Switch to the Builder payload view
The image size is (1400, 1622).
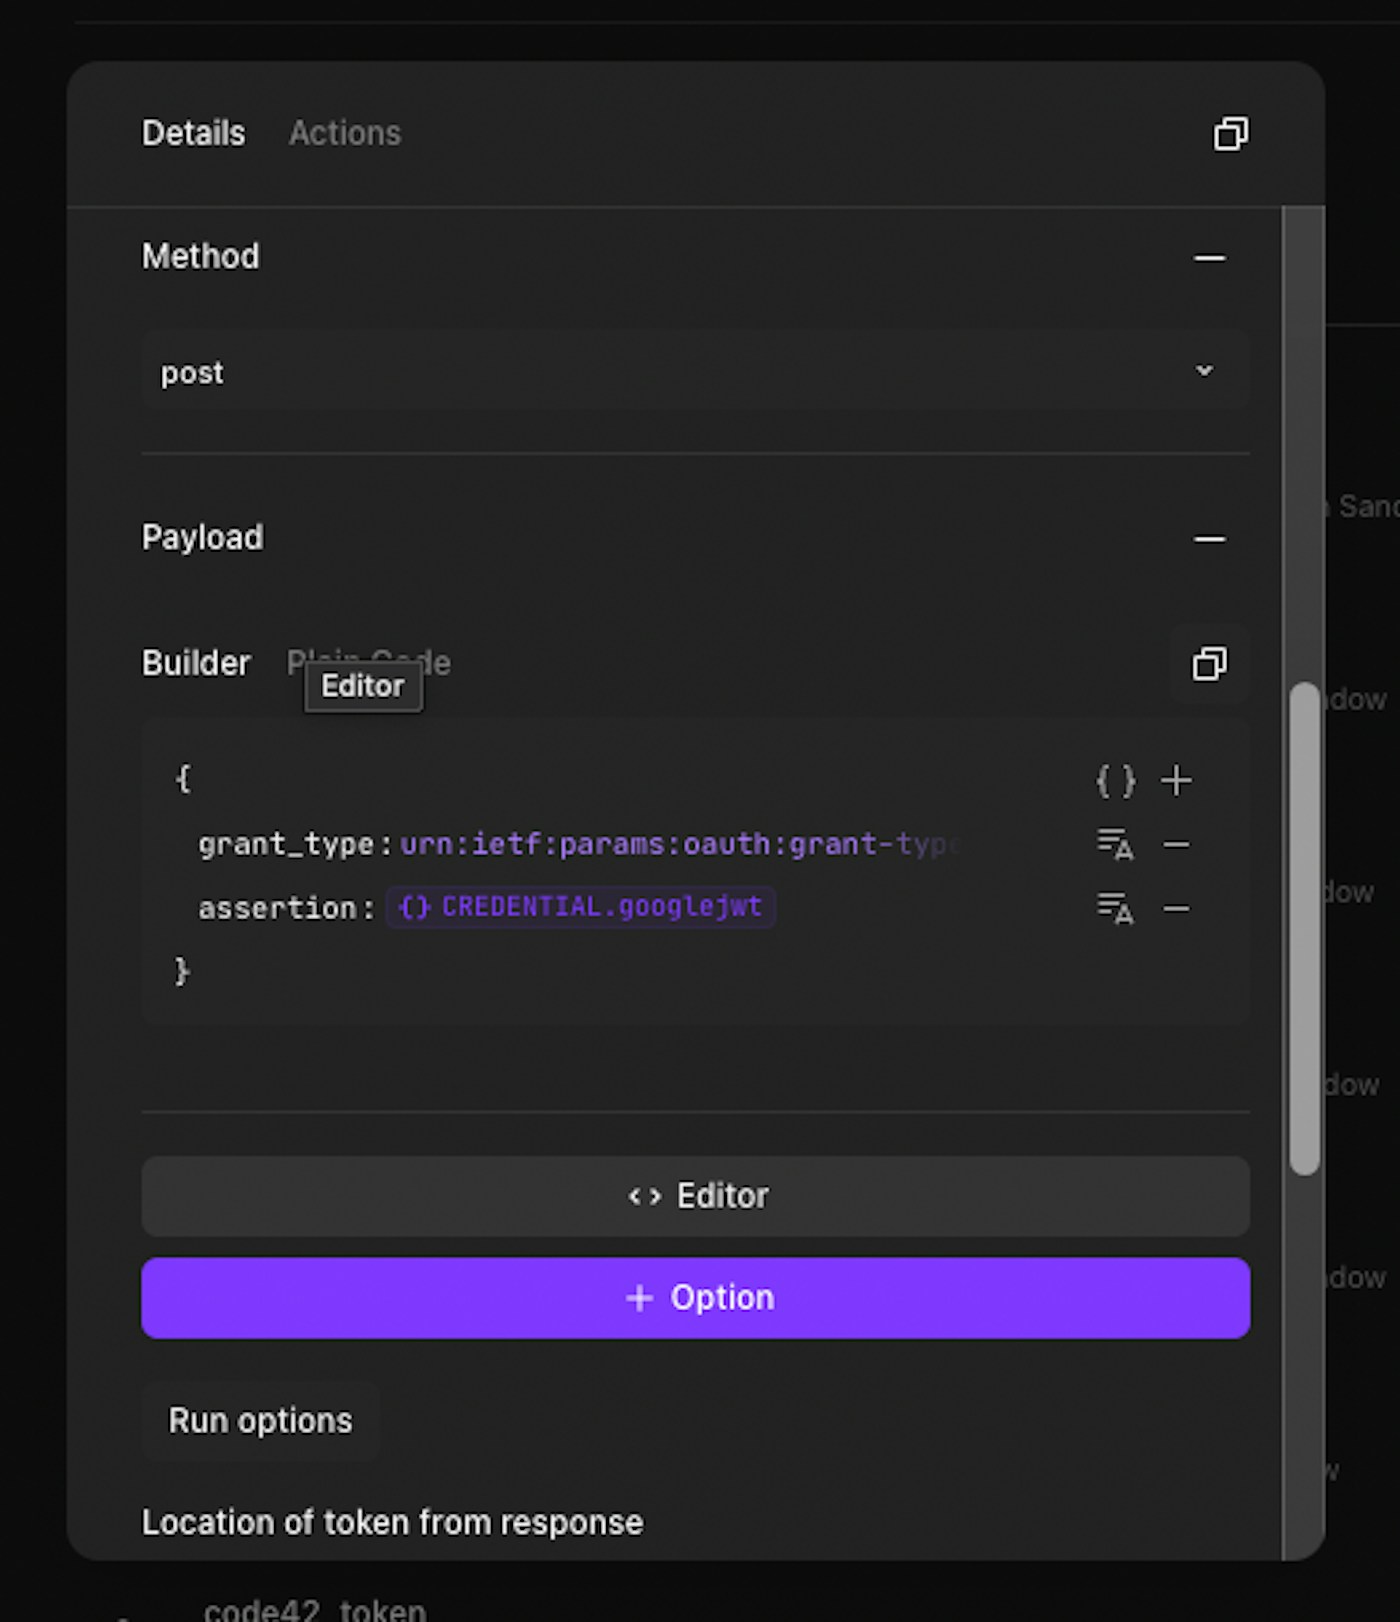click(x=196, y=663)
